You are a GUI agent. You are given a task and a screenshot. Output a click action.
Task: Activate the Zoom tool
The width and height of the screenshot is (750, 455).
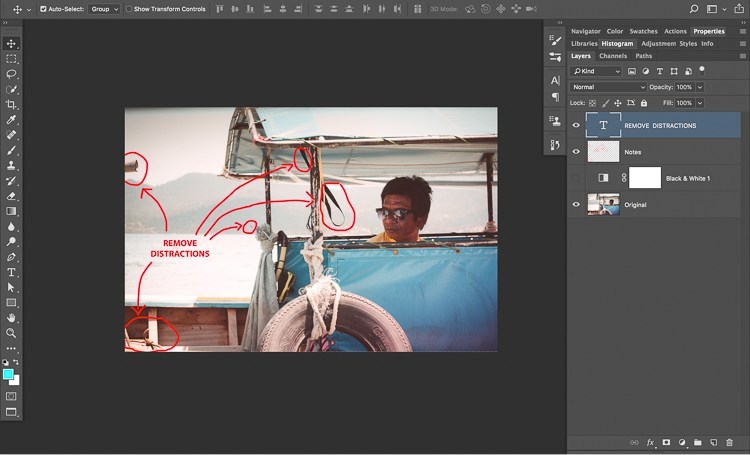pyautogui.click(x=11, y=333)
